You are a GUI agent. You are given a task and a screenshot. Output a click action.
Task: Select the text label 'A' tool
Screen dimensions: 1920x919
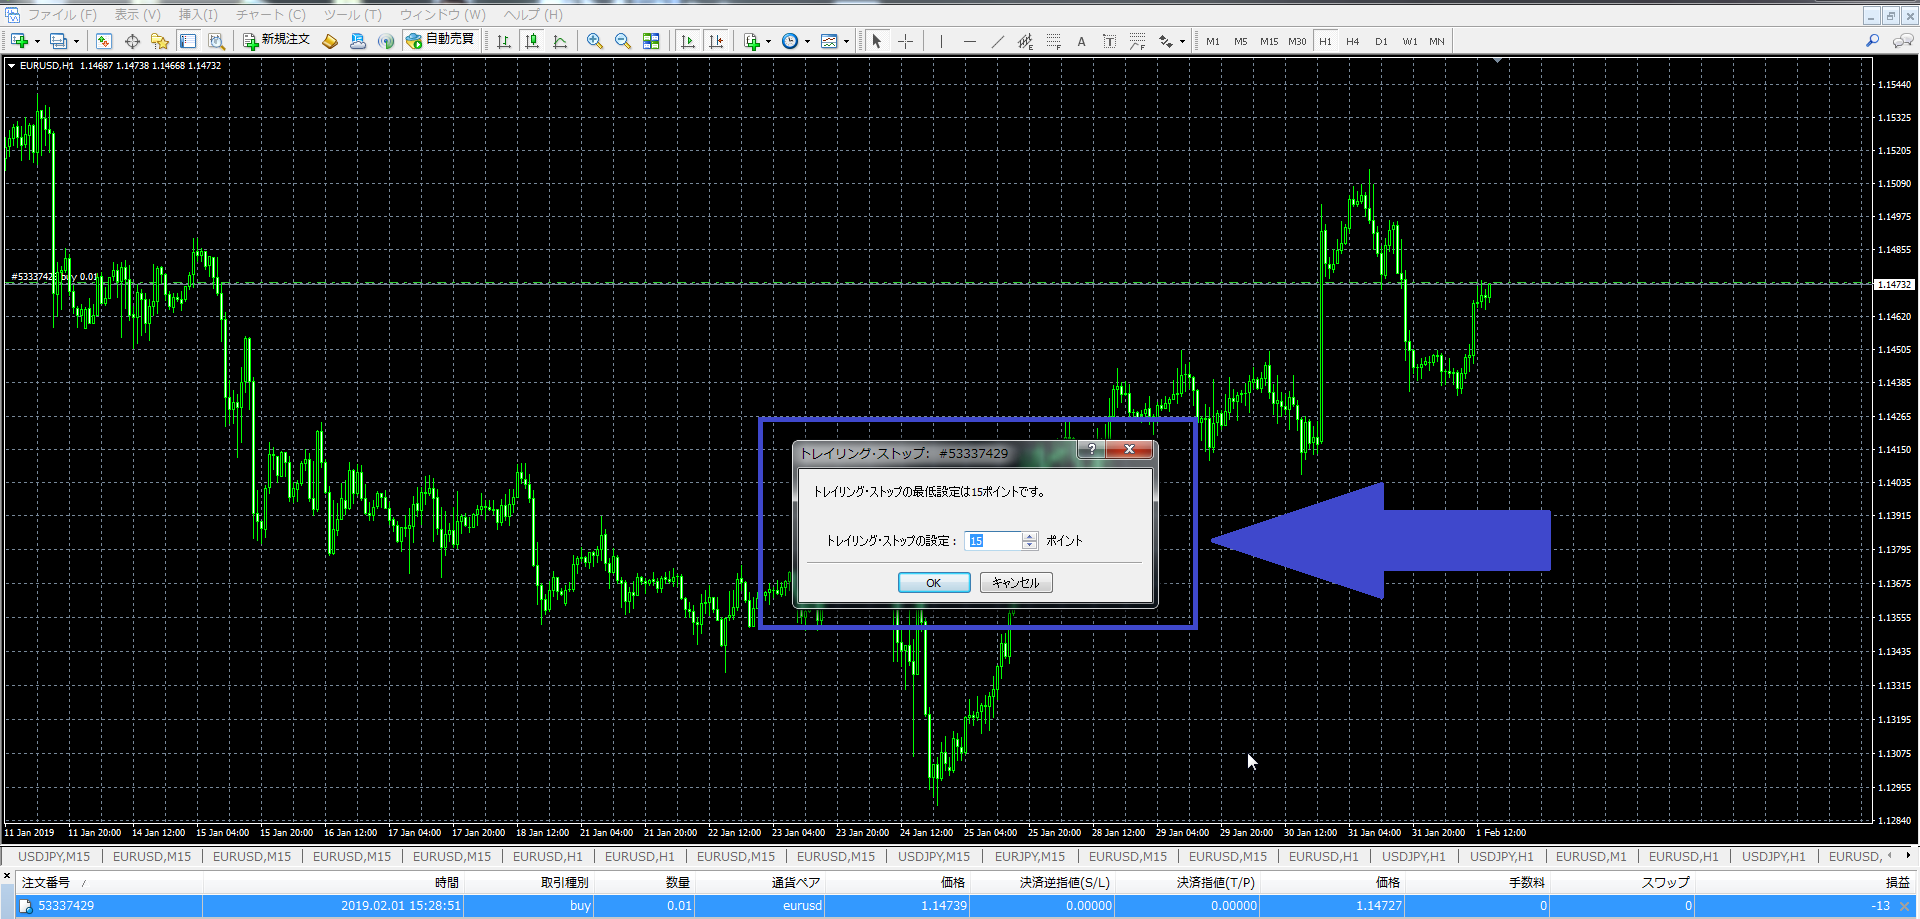1081,41
